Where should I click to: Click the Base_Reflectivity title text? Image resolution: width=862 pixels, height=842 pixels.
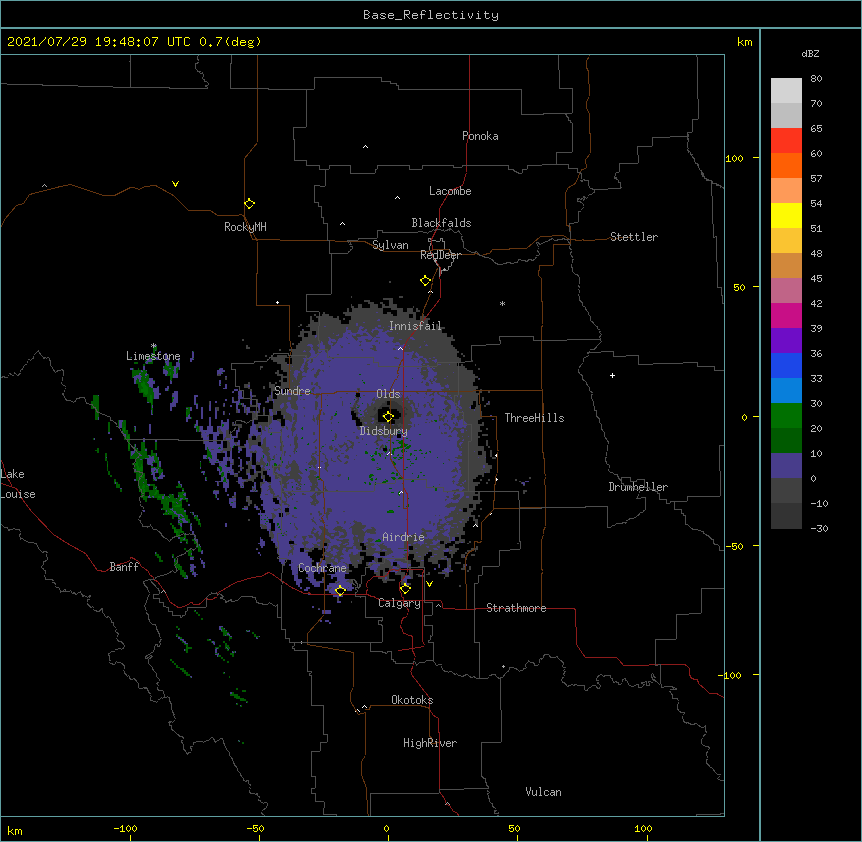431,15
